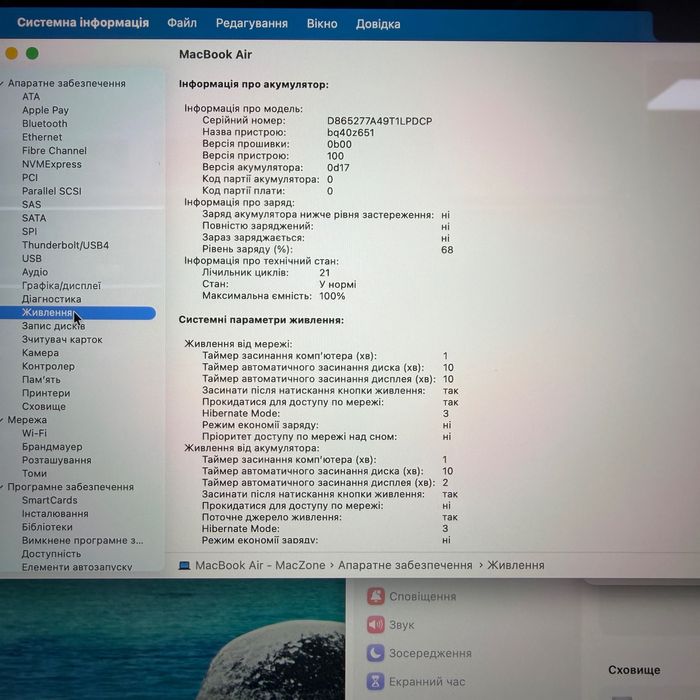Screen dimensions: 700x700
Task: Select NVMExpress in the sidebar
Action: click(52, 164)
